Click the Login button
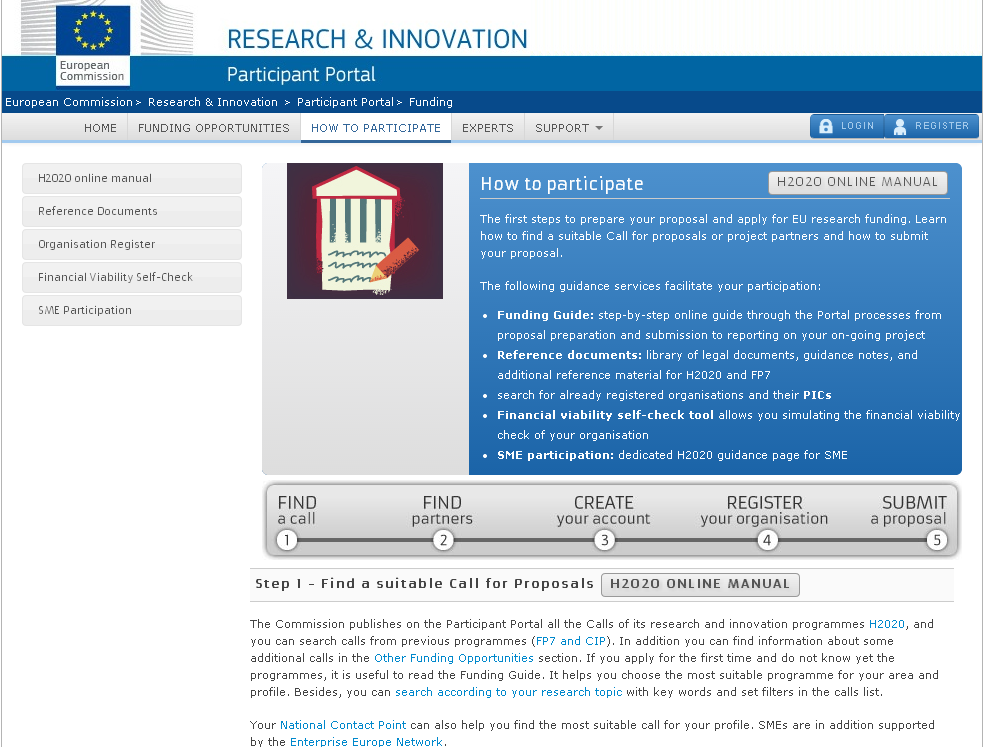This screenshot has height=747, width=988. (x=847, y=126)
